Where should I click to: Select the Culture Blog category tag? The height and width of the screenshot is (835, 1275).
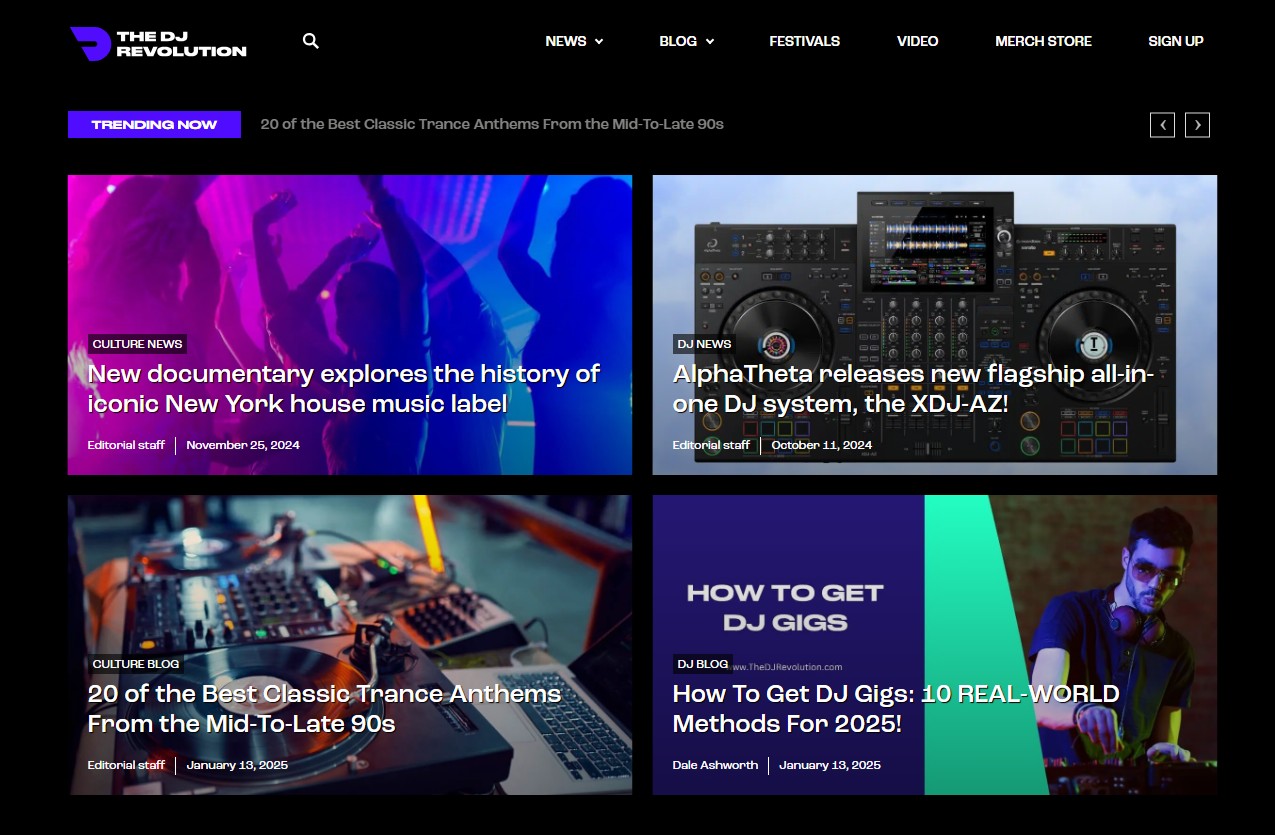136,664
